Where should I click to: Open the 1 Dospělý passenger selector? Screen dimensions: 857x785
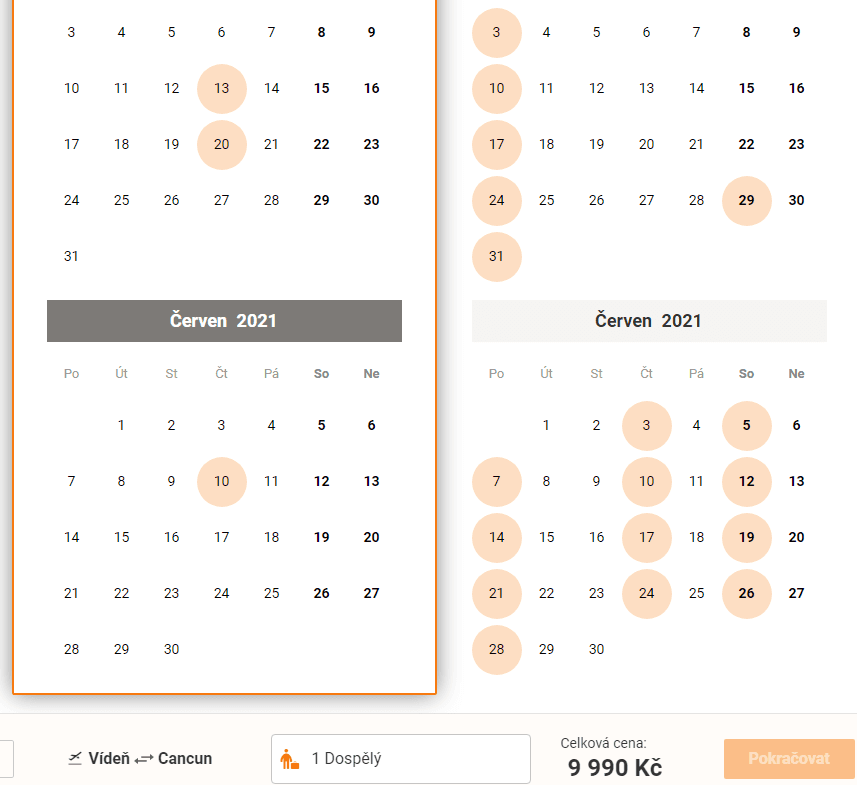coord(401,759)
